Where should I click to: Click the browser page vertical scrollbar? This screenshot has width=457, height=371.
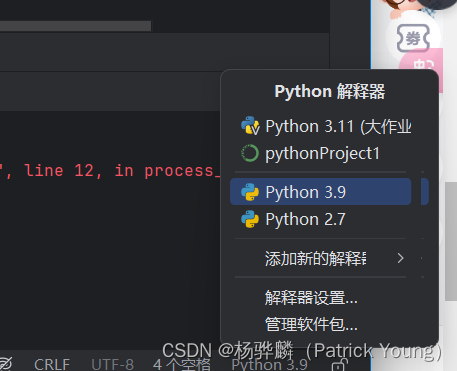[x=451, y=241]
